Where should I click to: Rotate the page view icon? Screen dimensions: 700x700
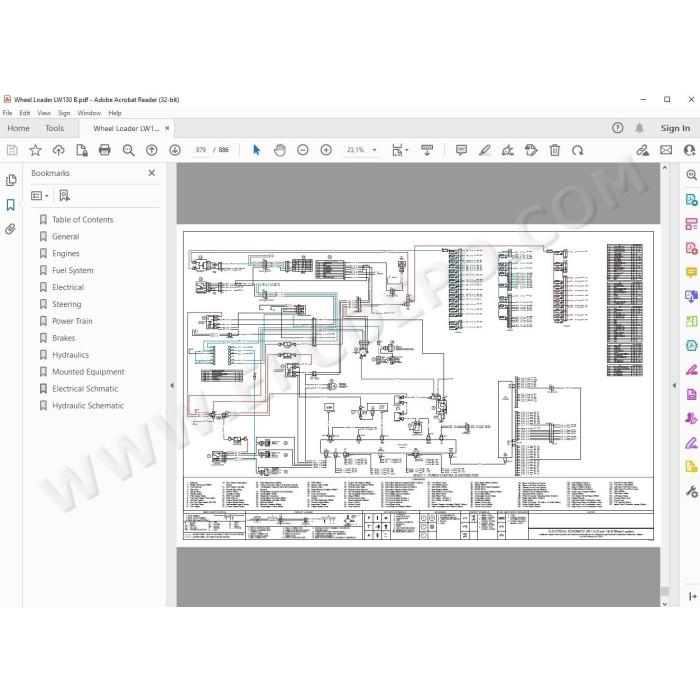[578, 150]
